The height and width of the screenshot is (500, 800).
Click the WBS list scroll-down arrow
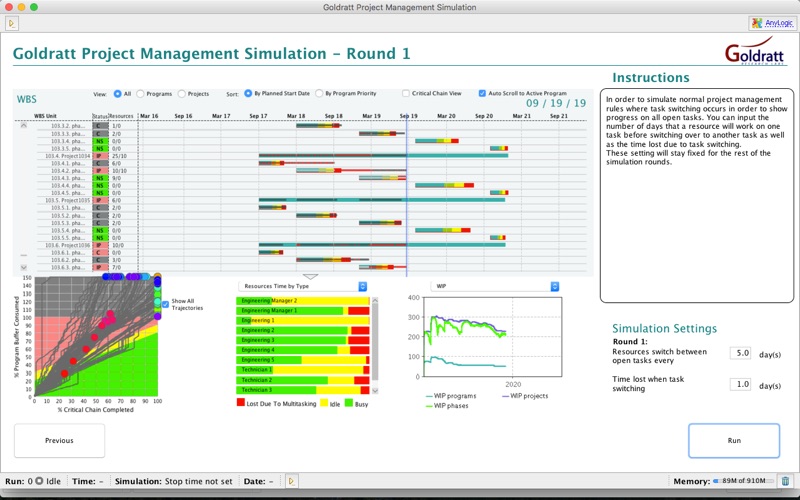point(23,267)
